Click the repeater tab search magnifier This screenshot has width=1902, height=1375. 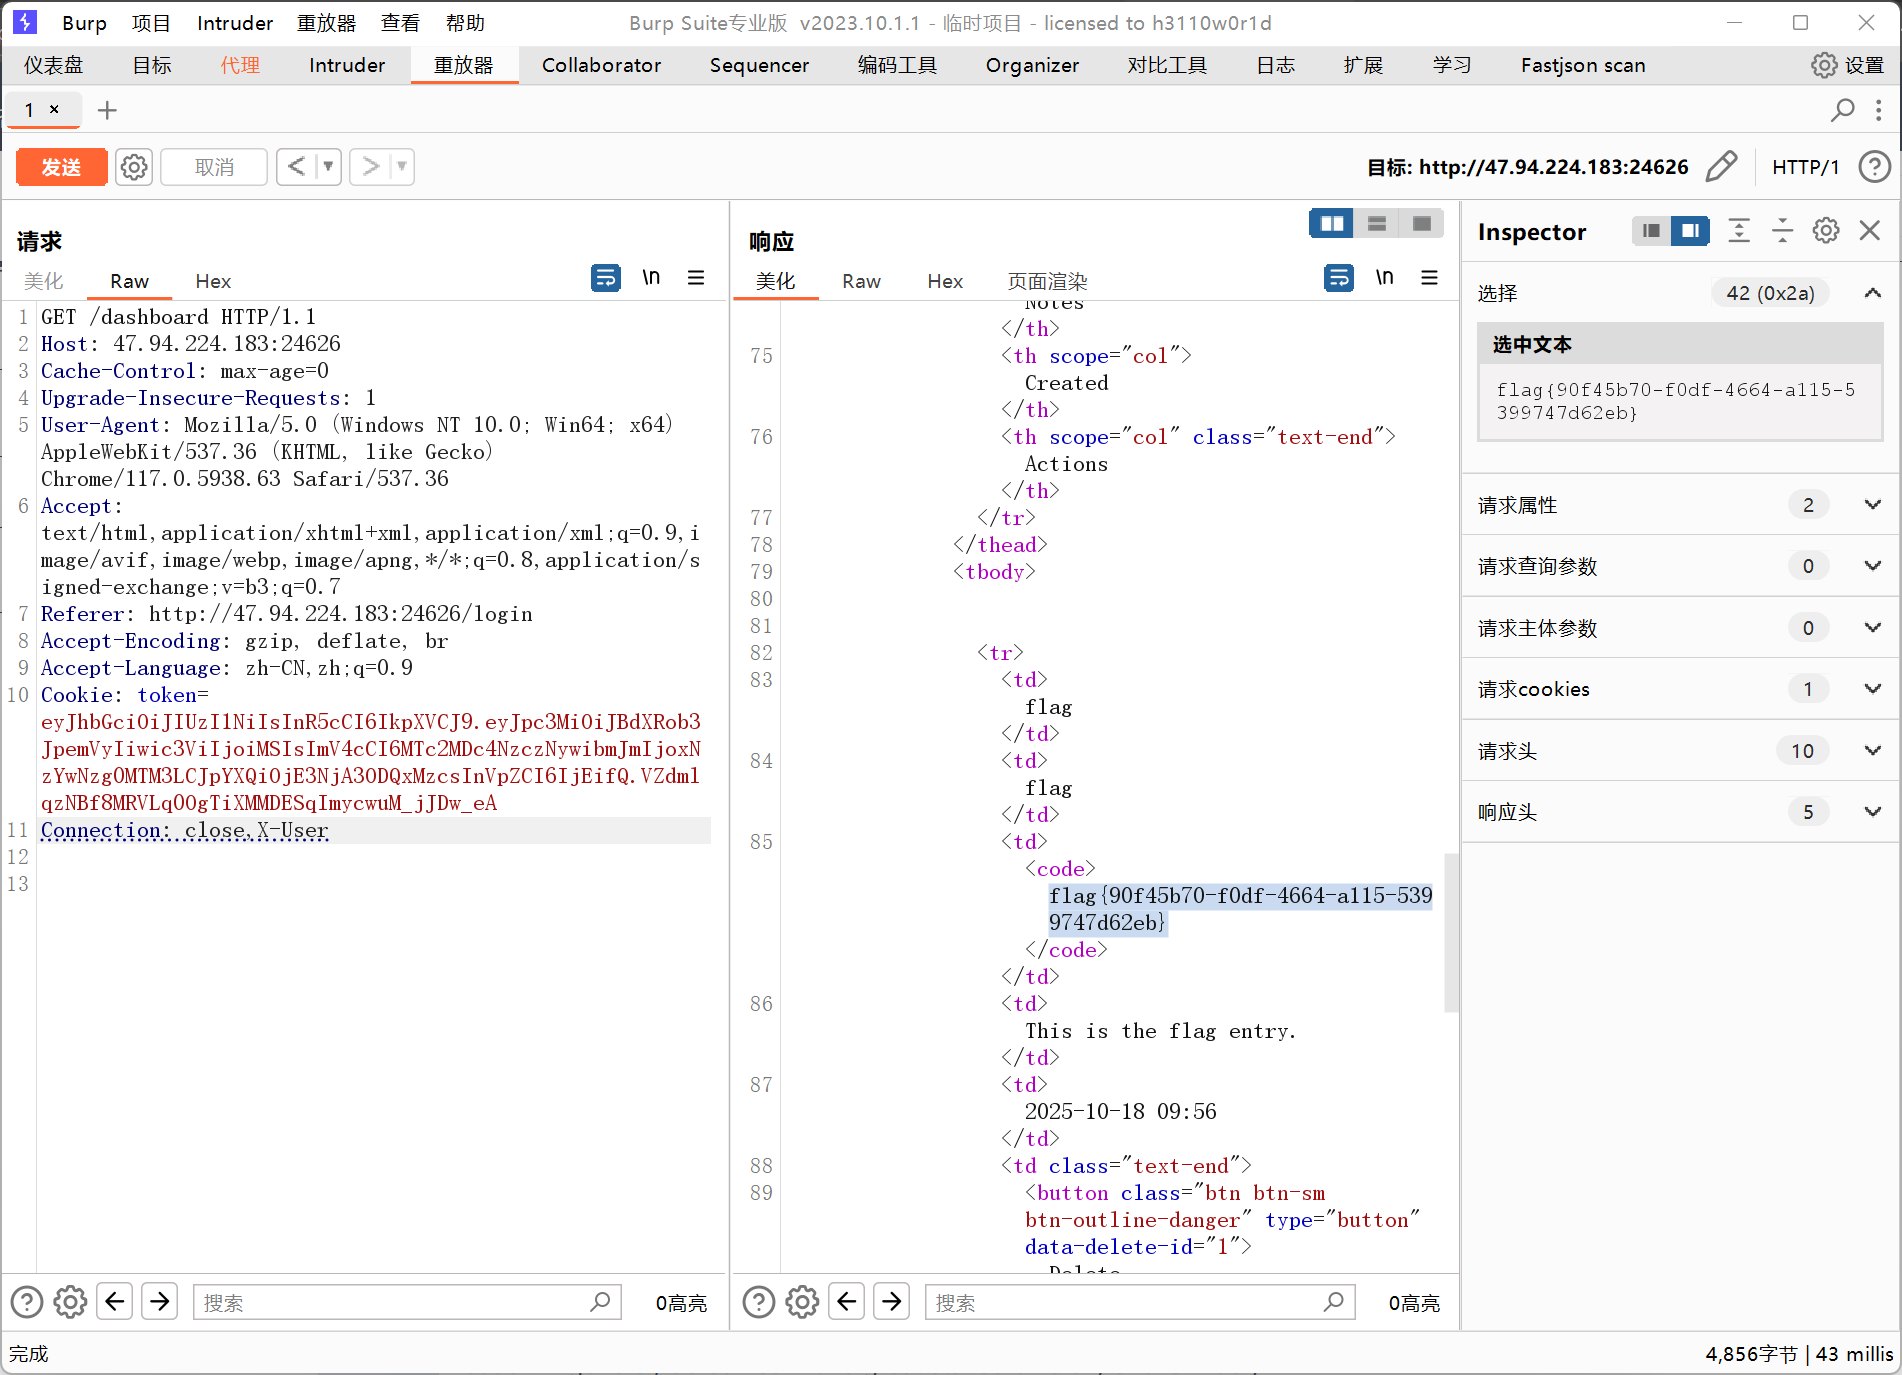pyautogui.click(x=1842, y=110)
